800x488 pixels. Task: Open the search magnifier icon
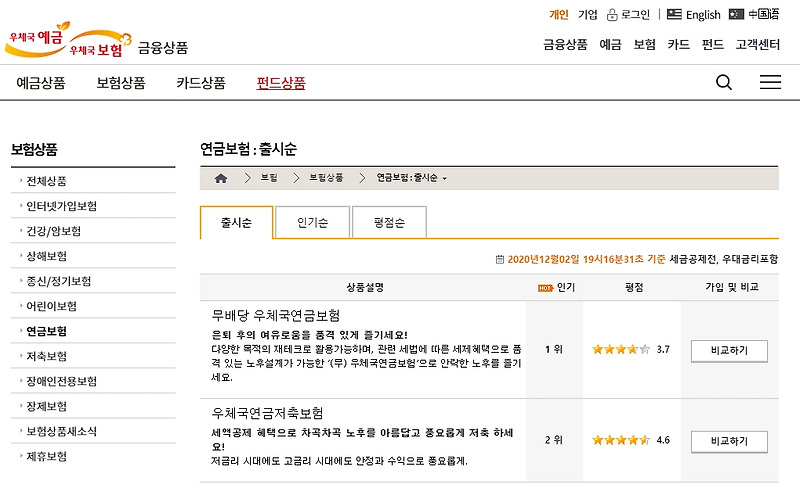(723, 82)
